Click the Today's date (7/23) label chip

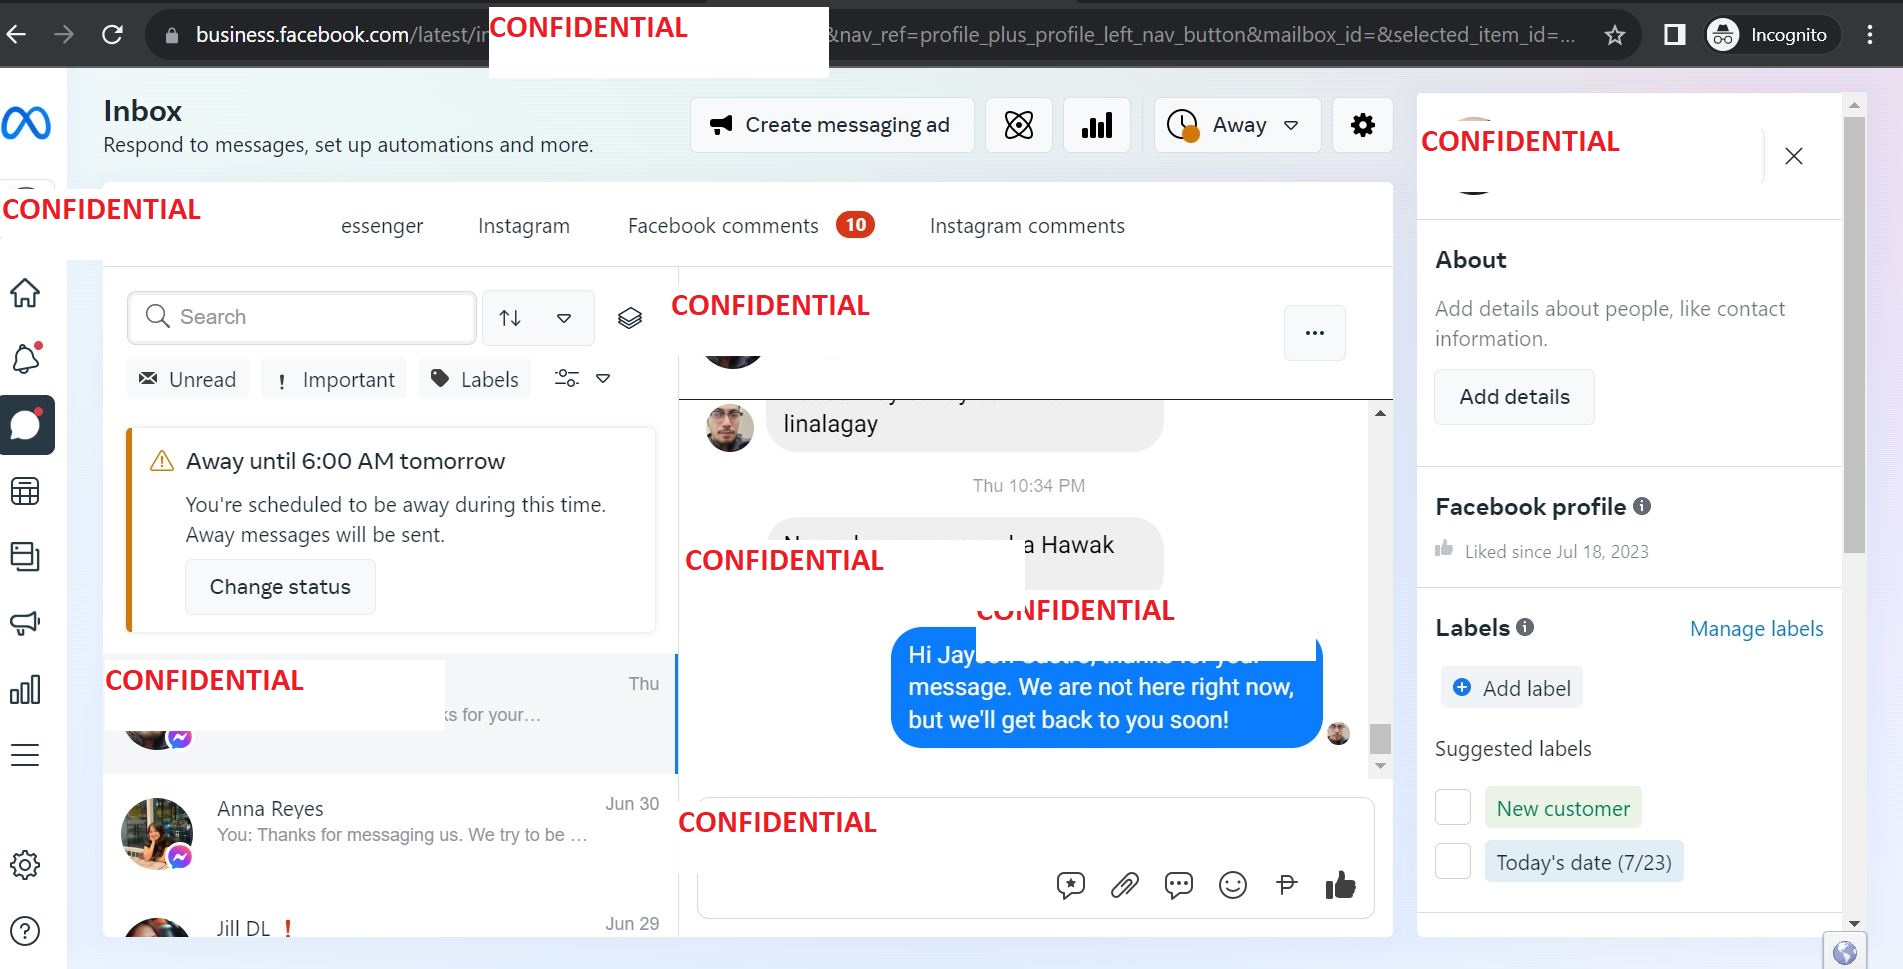tap(1584, 862)
